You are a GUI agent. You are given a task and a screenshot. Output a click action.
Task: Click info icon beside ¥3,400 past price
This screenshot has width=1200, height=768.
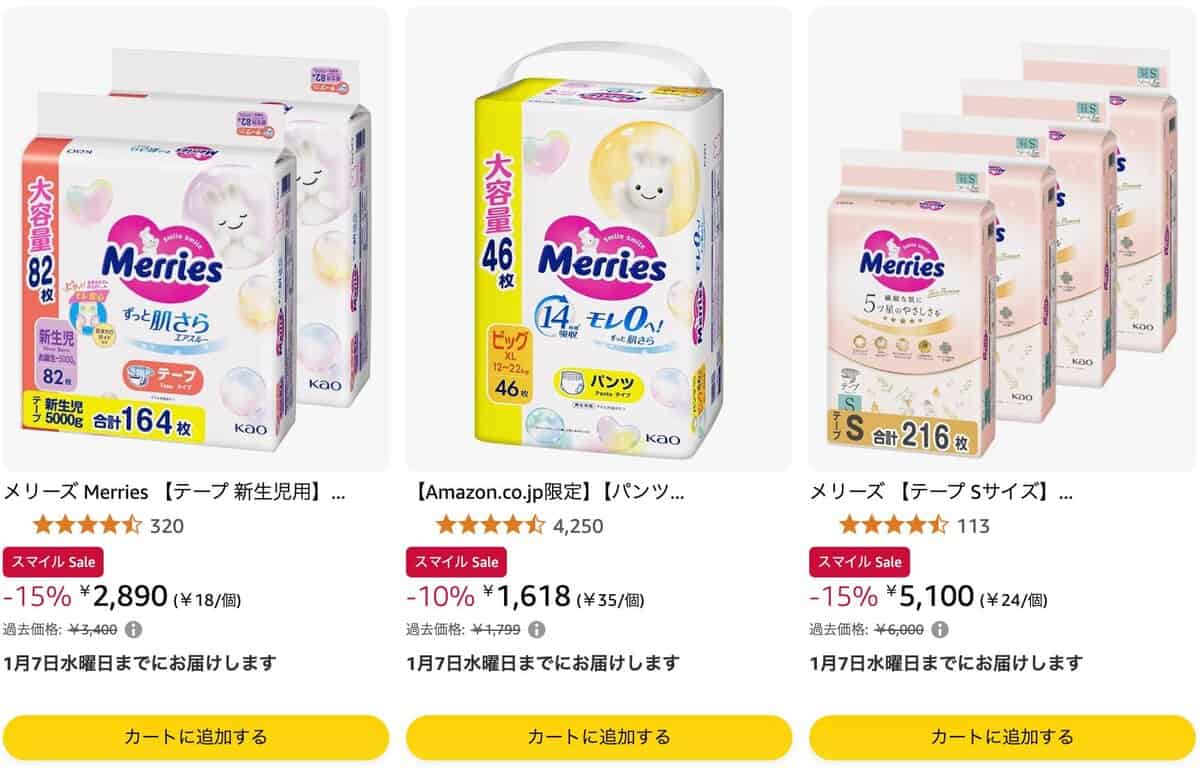tap(133, 630)
